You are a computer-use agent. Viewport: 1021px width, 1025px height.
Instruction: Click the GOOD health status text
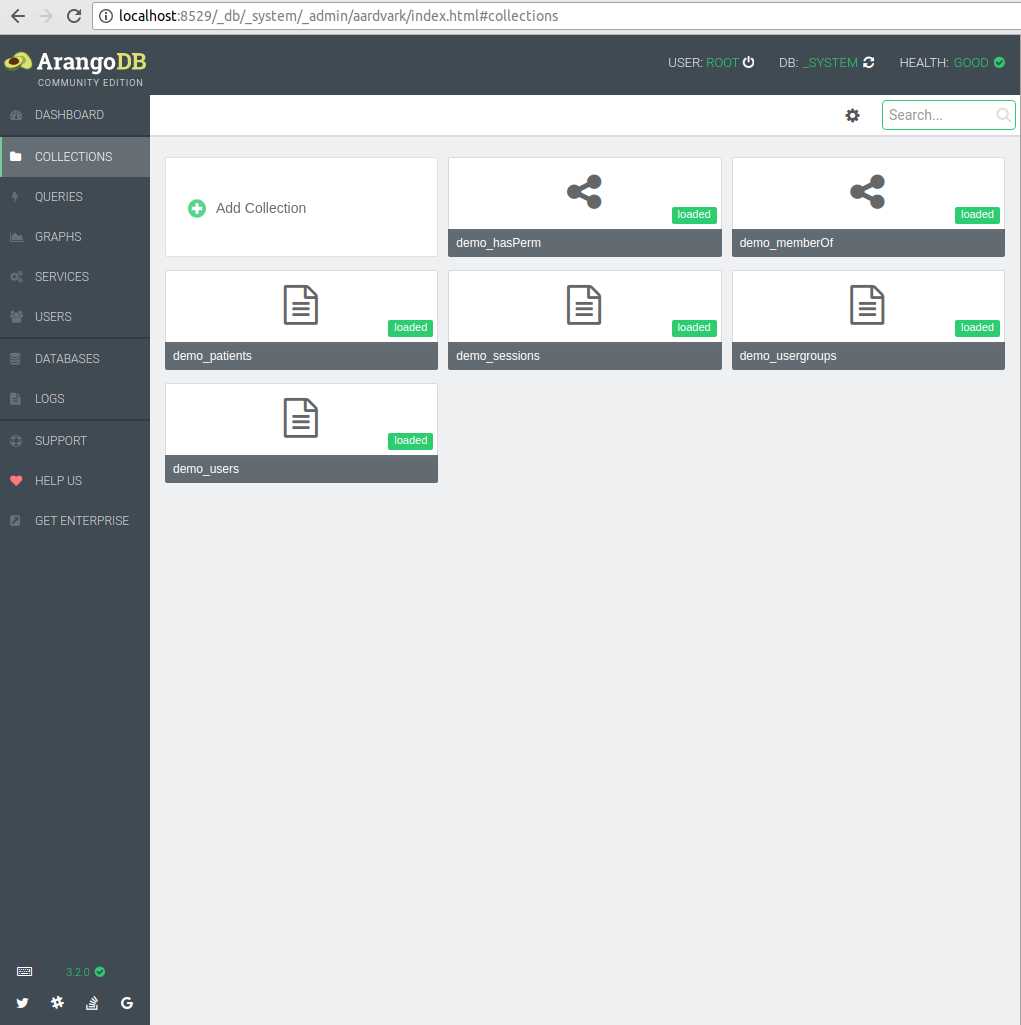971,63
